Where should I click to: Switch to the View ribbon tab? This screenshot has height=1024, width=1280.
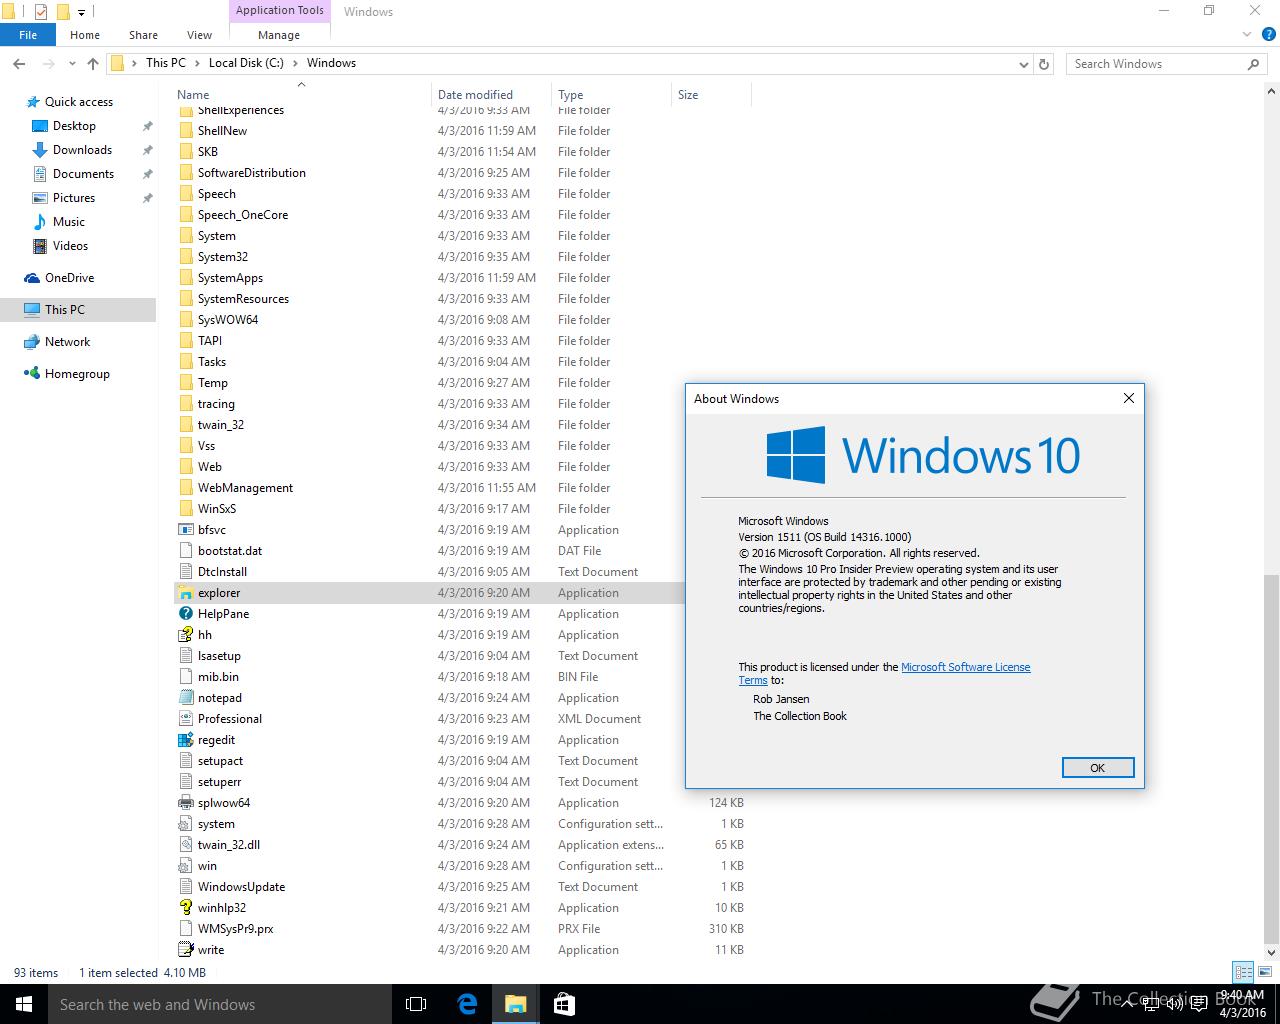(199, 35)
